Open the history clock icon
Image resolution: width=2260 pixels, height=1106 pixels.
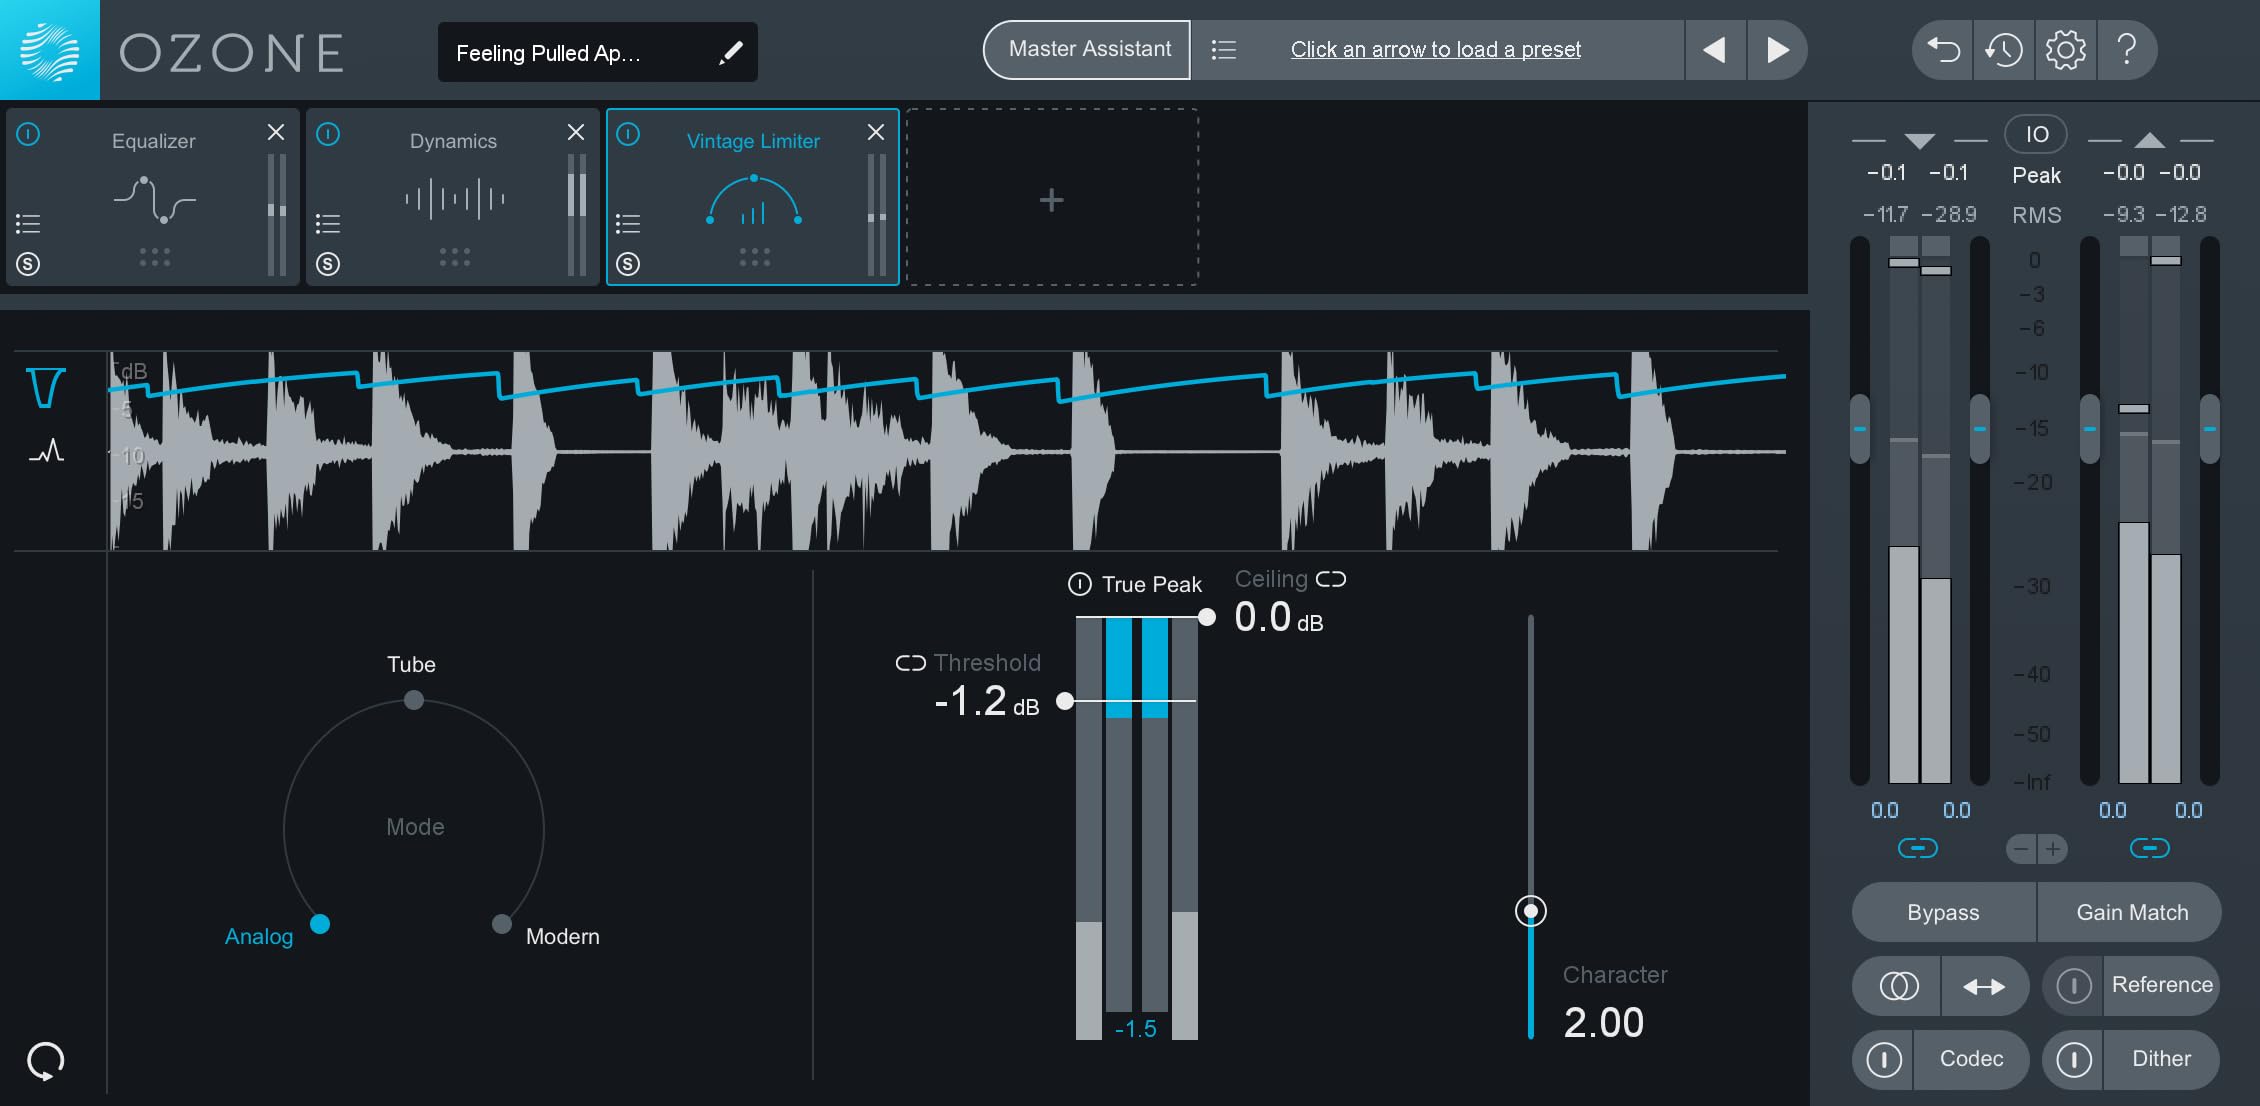(x=2004, y=50)
